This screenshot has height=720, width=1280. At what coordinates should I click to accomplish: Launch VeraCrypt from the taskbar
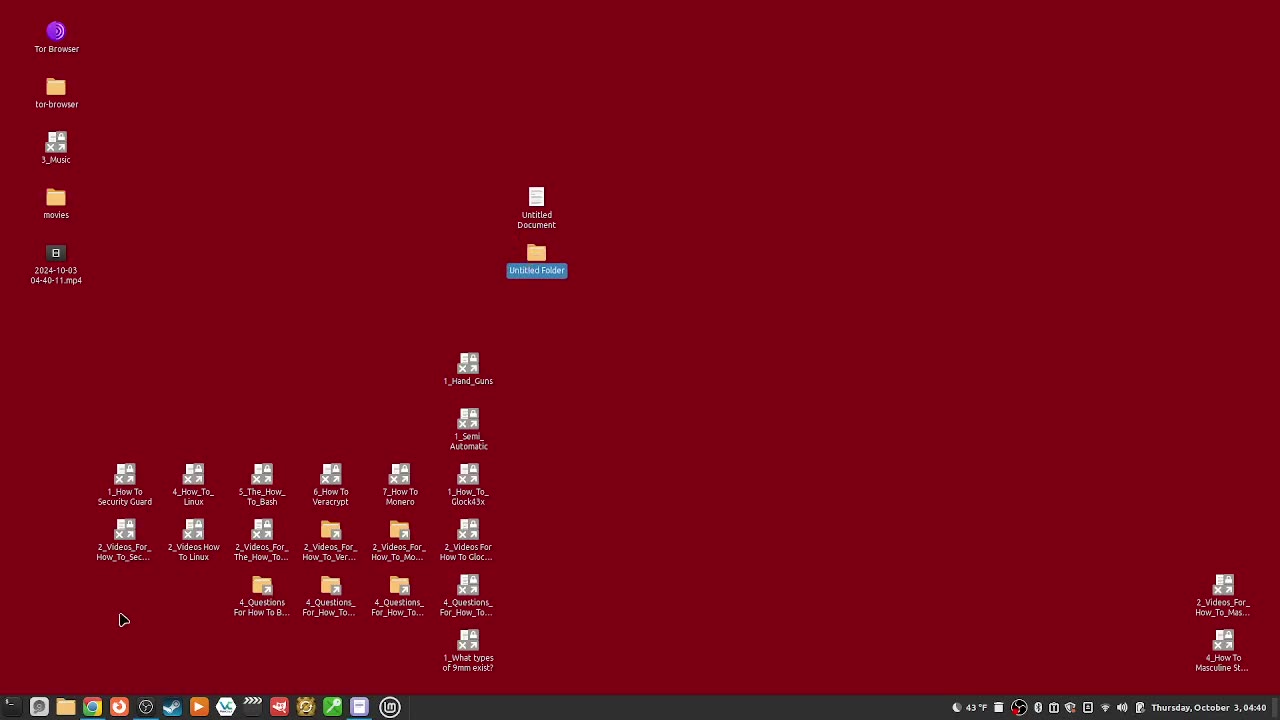tap(226, 707)
